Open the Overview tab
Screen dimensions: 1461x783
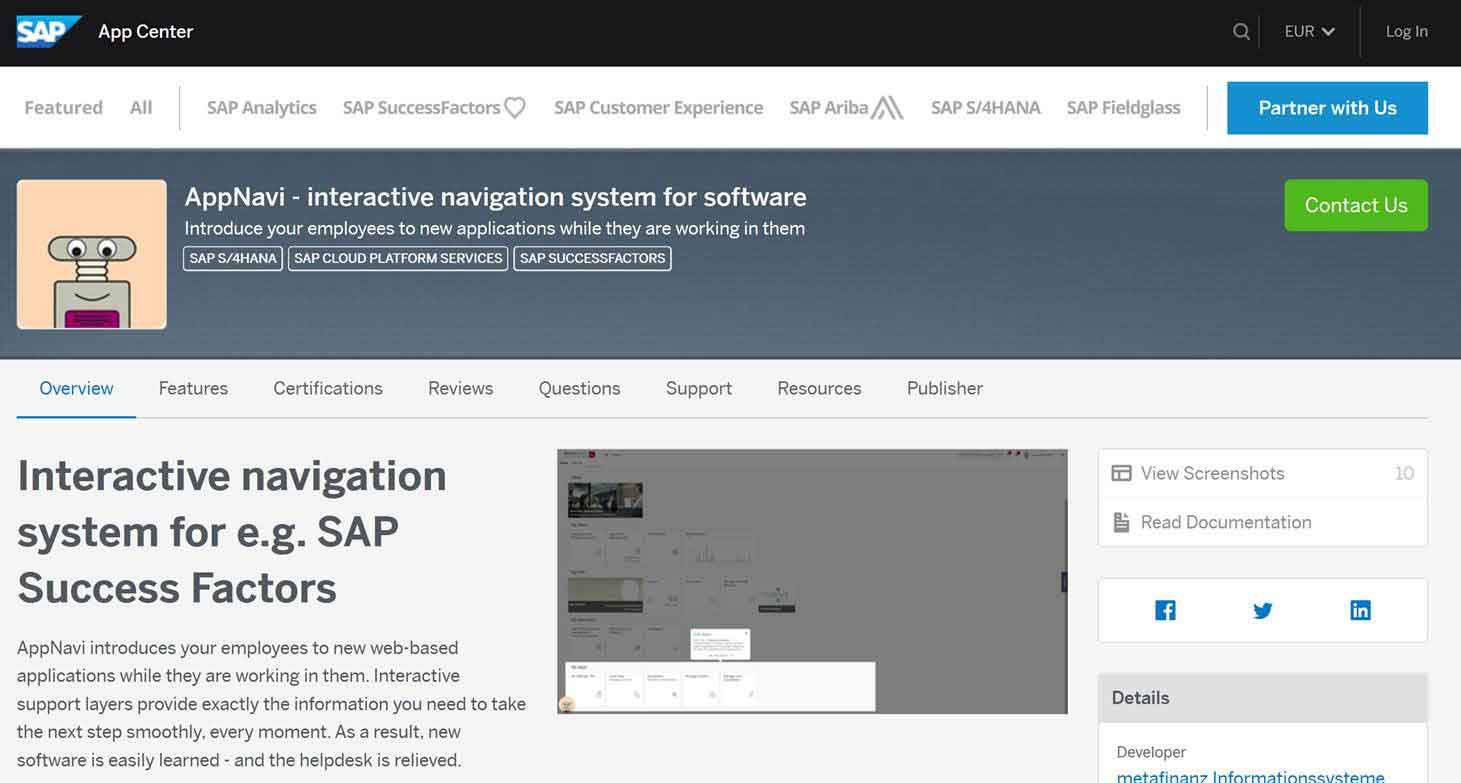point(76,388)
